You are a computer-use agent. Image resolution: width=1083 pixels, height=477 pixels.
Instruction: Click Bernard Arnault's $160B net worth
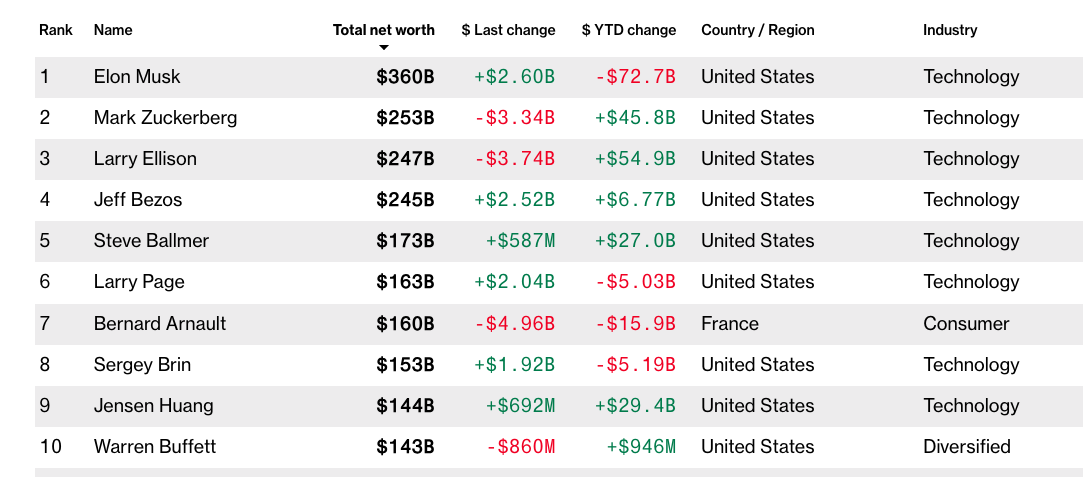click(x=405, y=324)
